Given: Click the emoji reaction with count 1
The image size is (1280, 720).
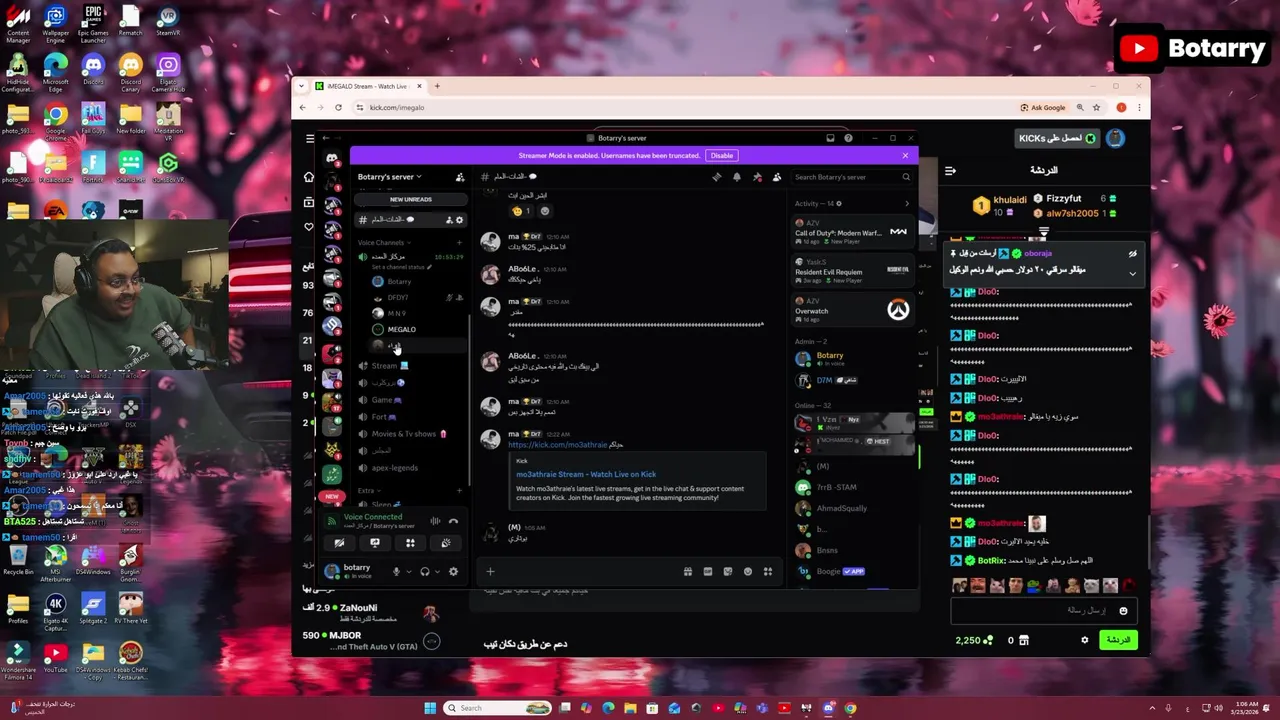Looking at the screenshot, I should tap(522, 211).
